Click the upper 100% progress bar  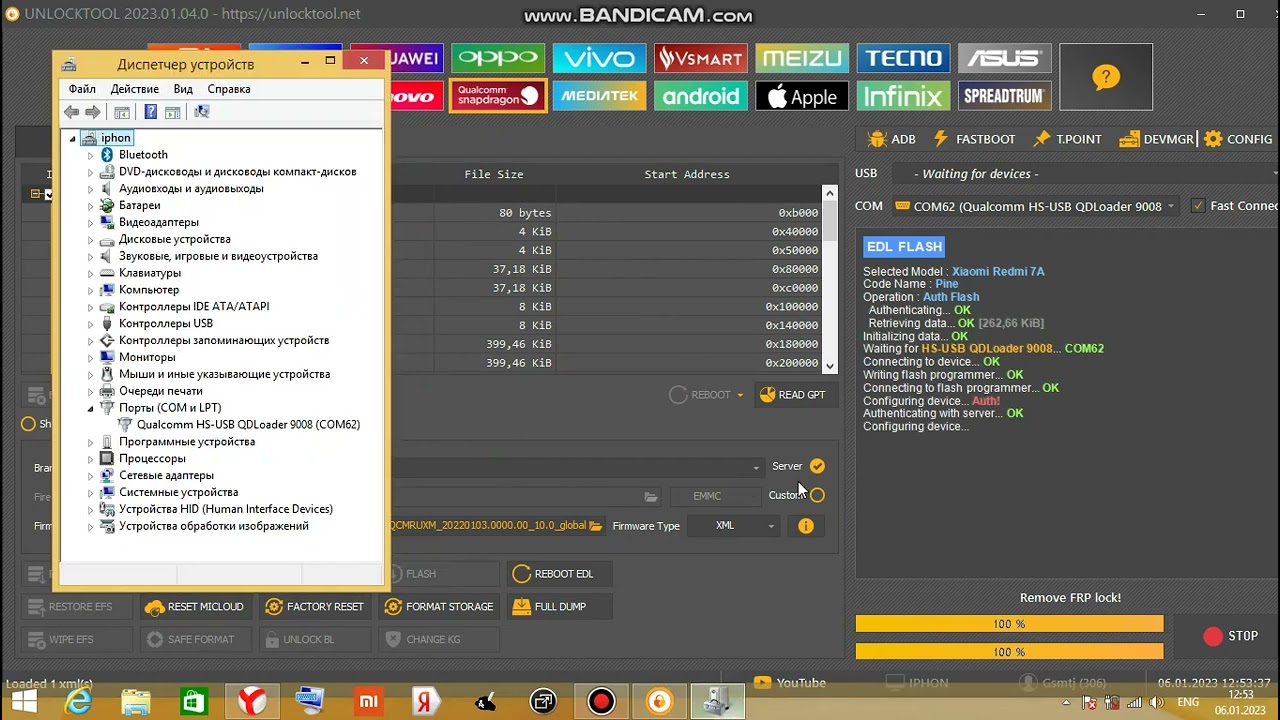click(x=1009, y=624)
